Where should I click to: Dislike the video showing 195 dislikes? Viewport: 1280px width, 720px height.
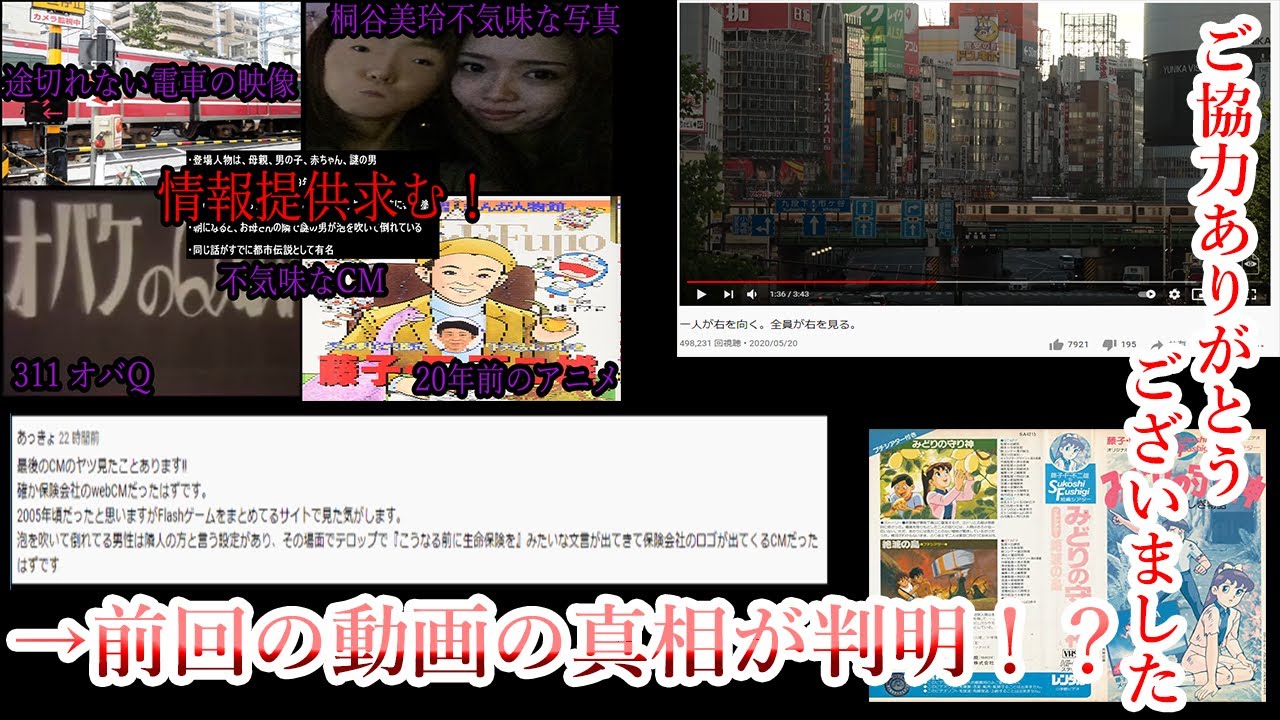1120,344
